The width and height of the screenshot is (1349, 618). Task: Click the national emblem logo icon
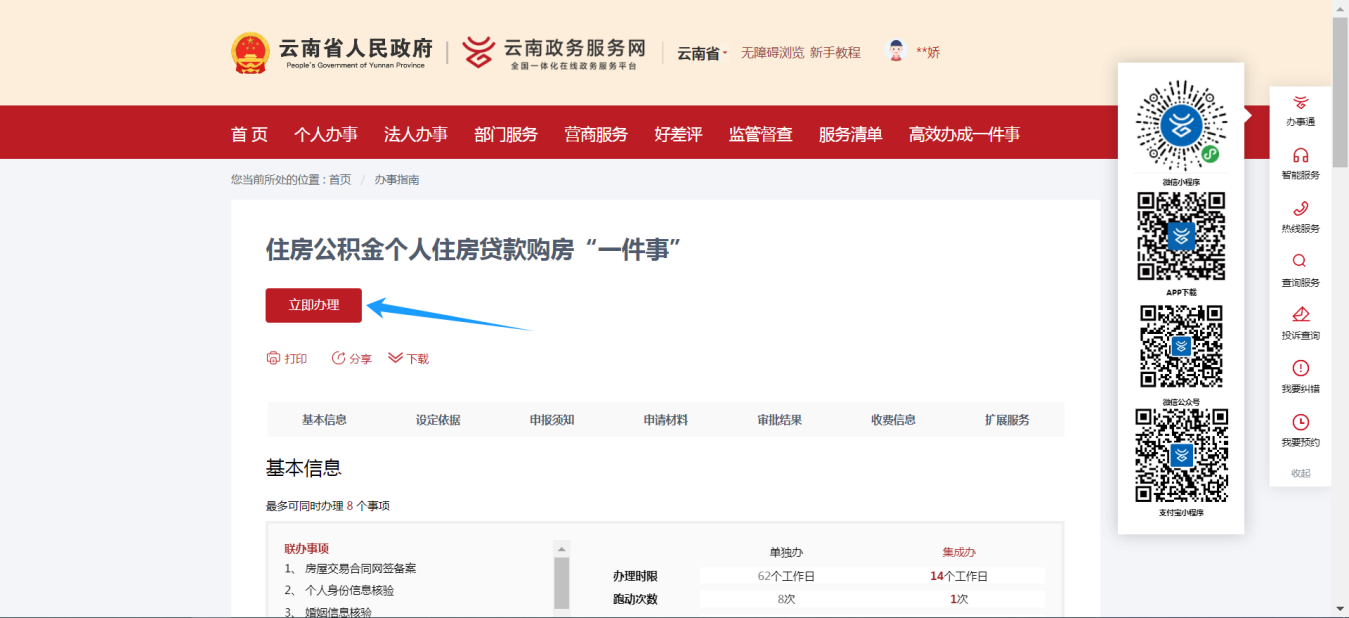tap(250, 52)
